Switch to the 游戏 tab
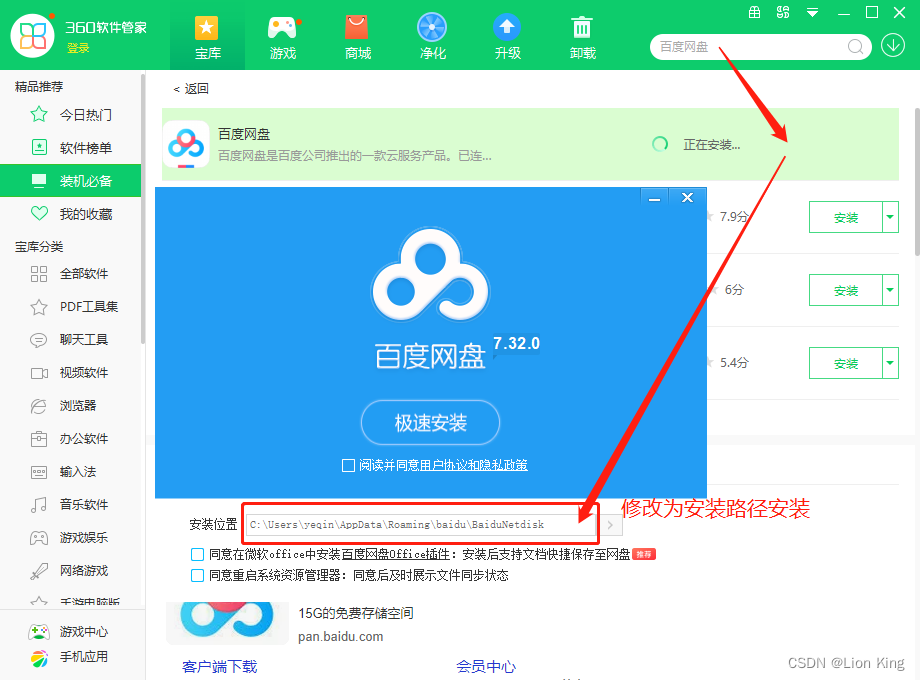The height and width of the screenshot is (680, 920). (x=282, y=38)
